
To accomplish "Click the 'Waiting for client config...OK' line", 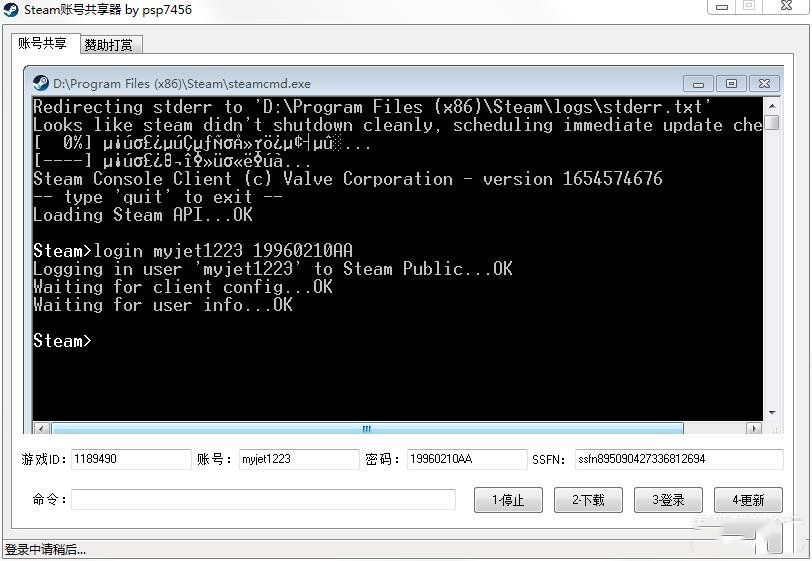I will (x=183, y=286).
